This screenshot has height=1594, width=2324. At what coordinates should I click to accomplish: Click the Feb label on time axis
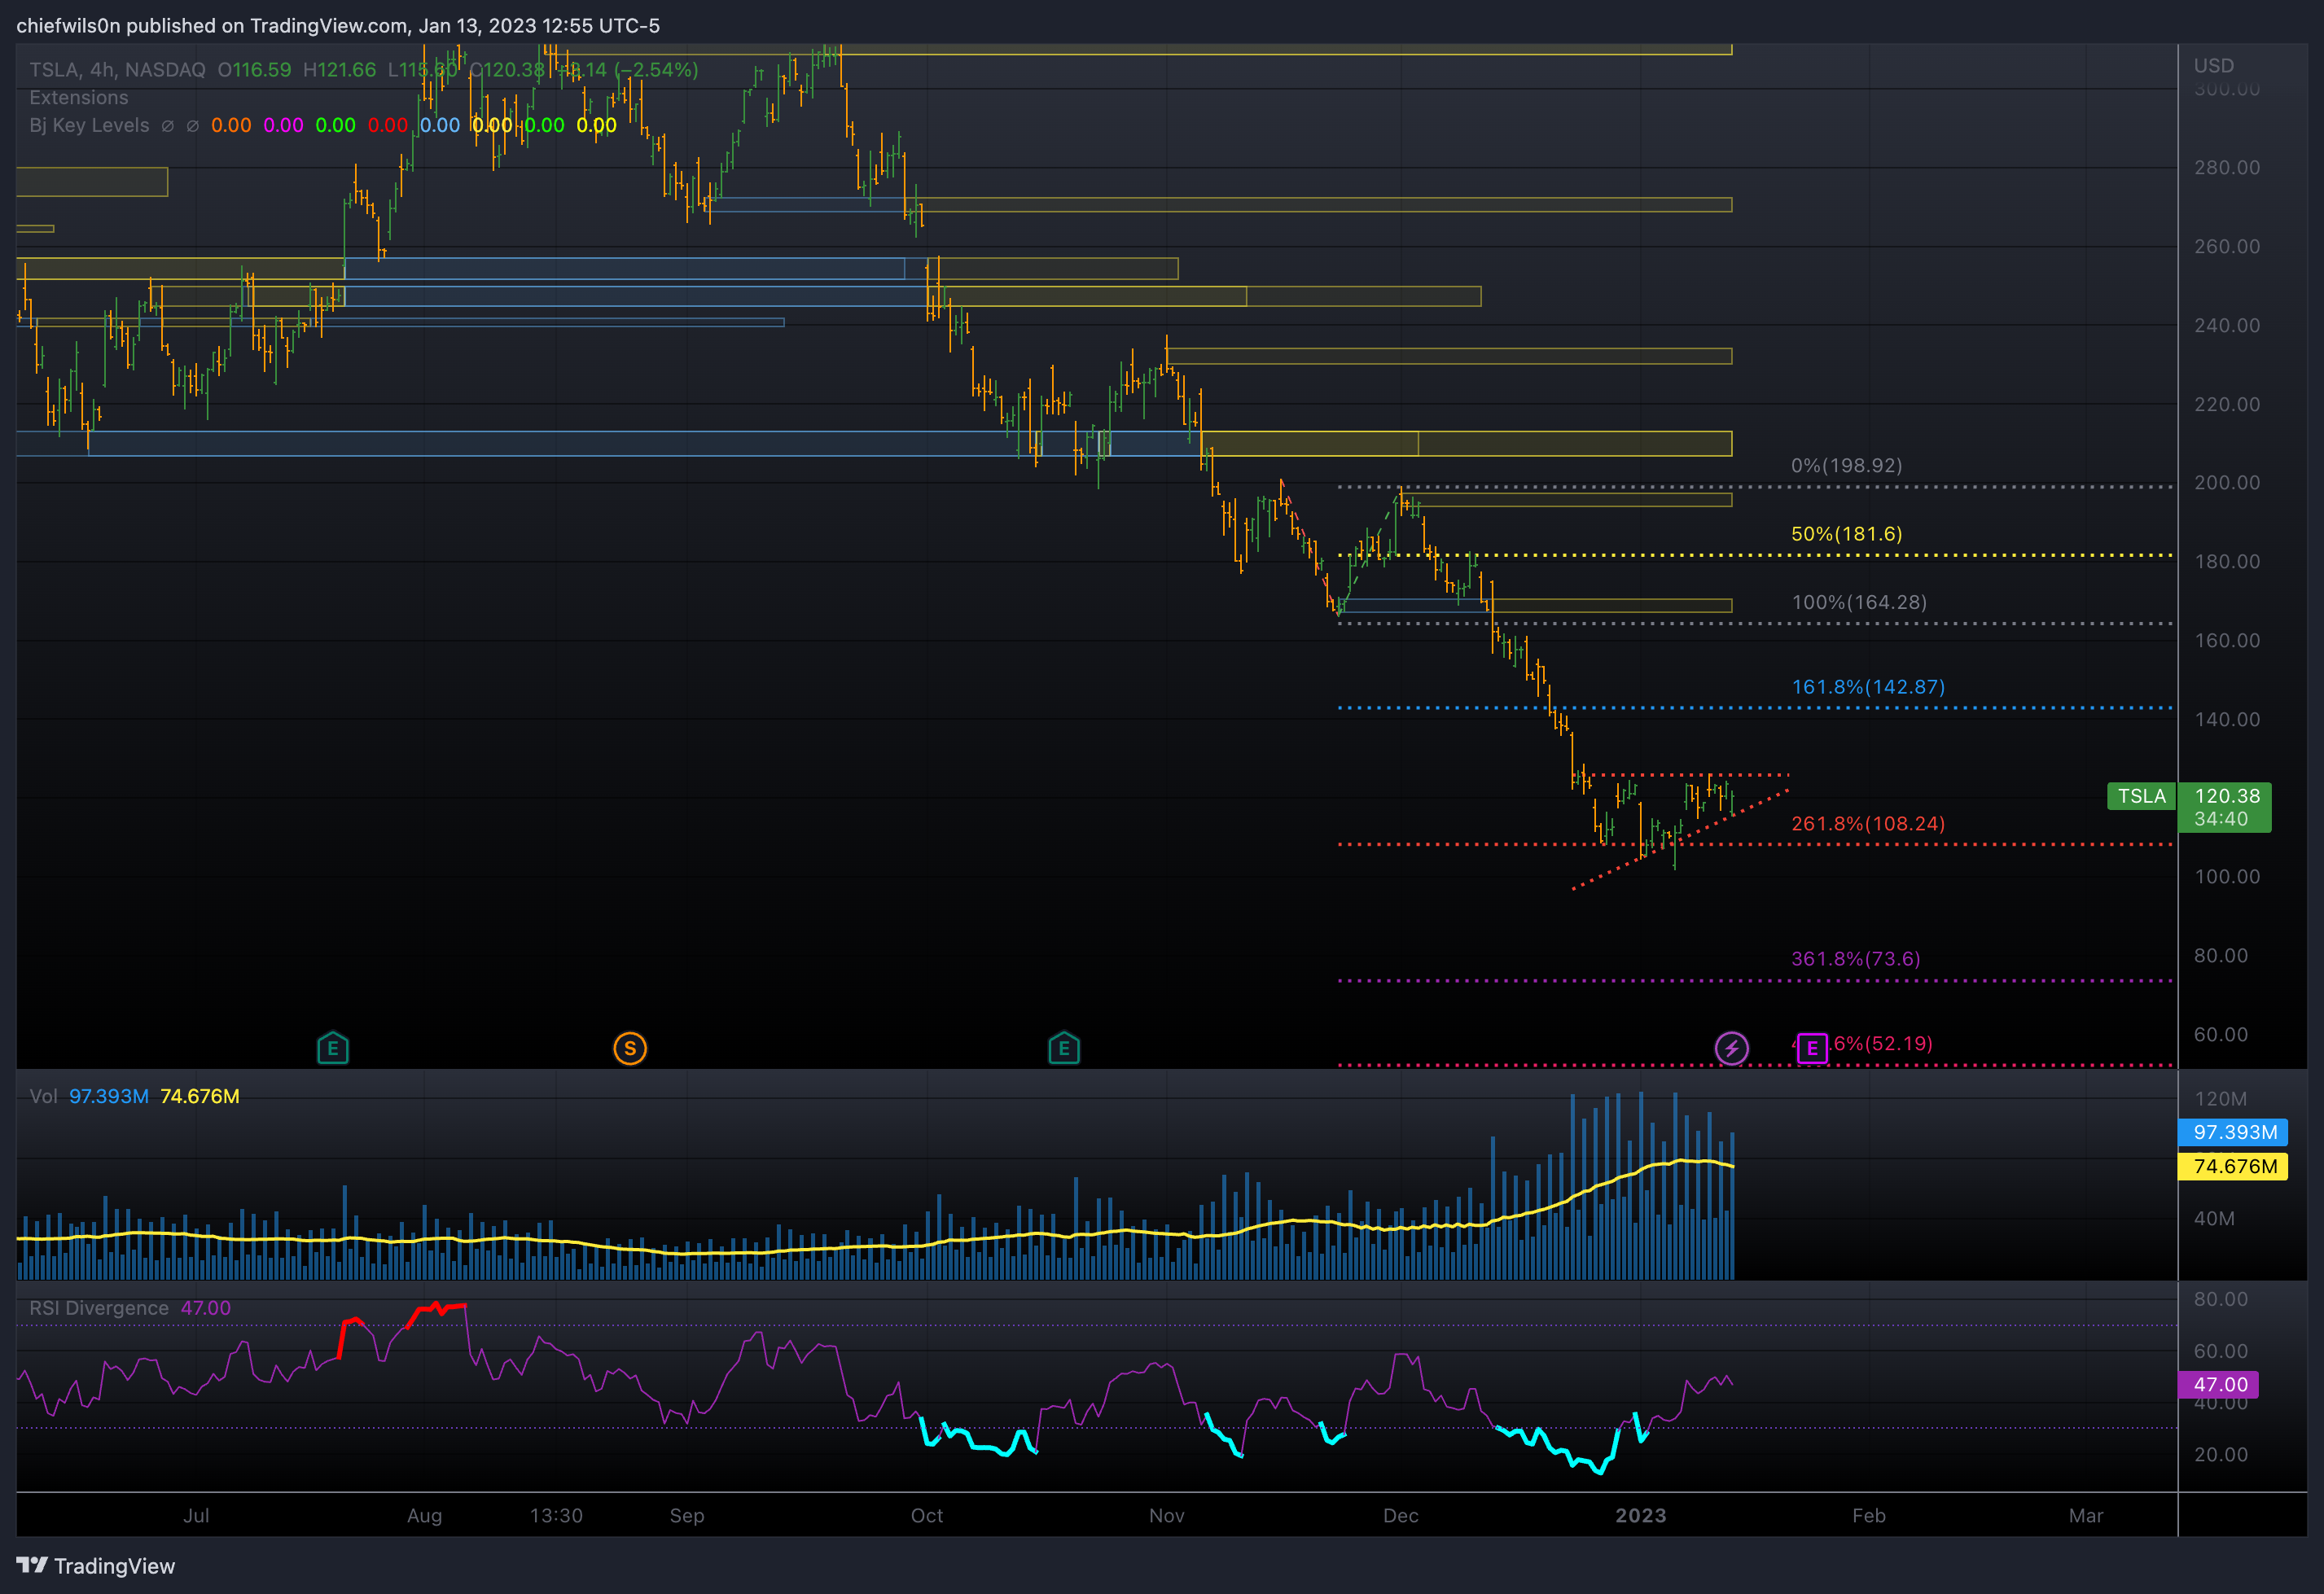(1868, 1515)
